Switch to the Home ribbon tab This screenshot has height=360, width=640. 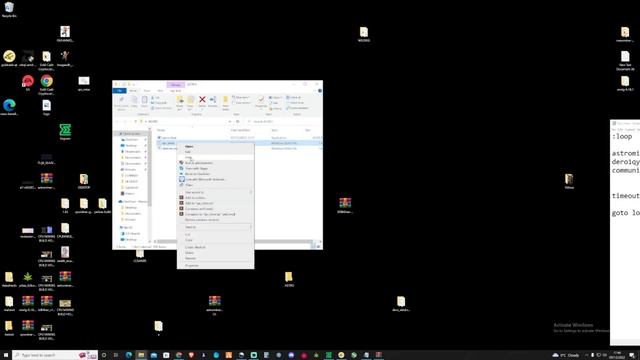pos(133,91)
